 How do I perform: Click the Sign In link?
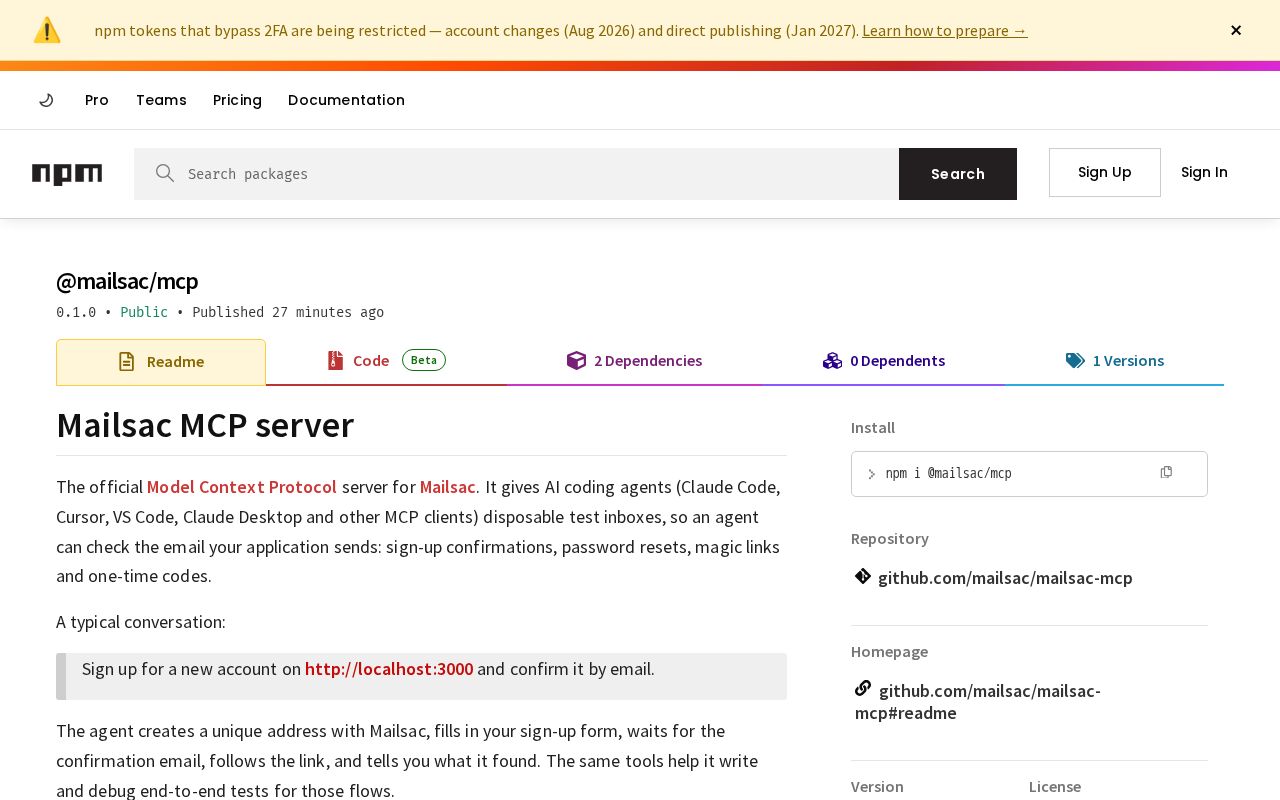point(1204,172)
